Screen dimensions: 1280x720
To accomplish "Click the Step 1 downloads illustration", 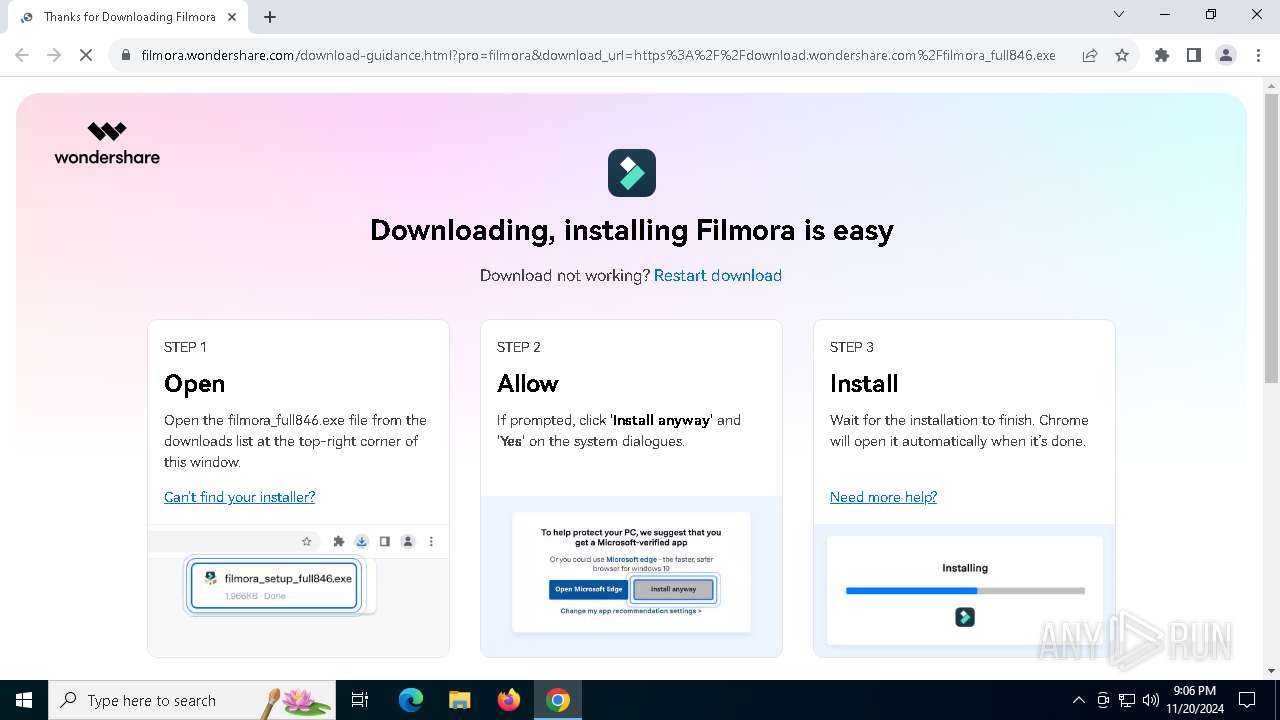I will coord(298,590).
